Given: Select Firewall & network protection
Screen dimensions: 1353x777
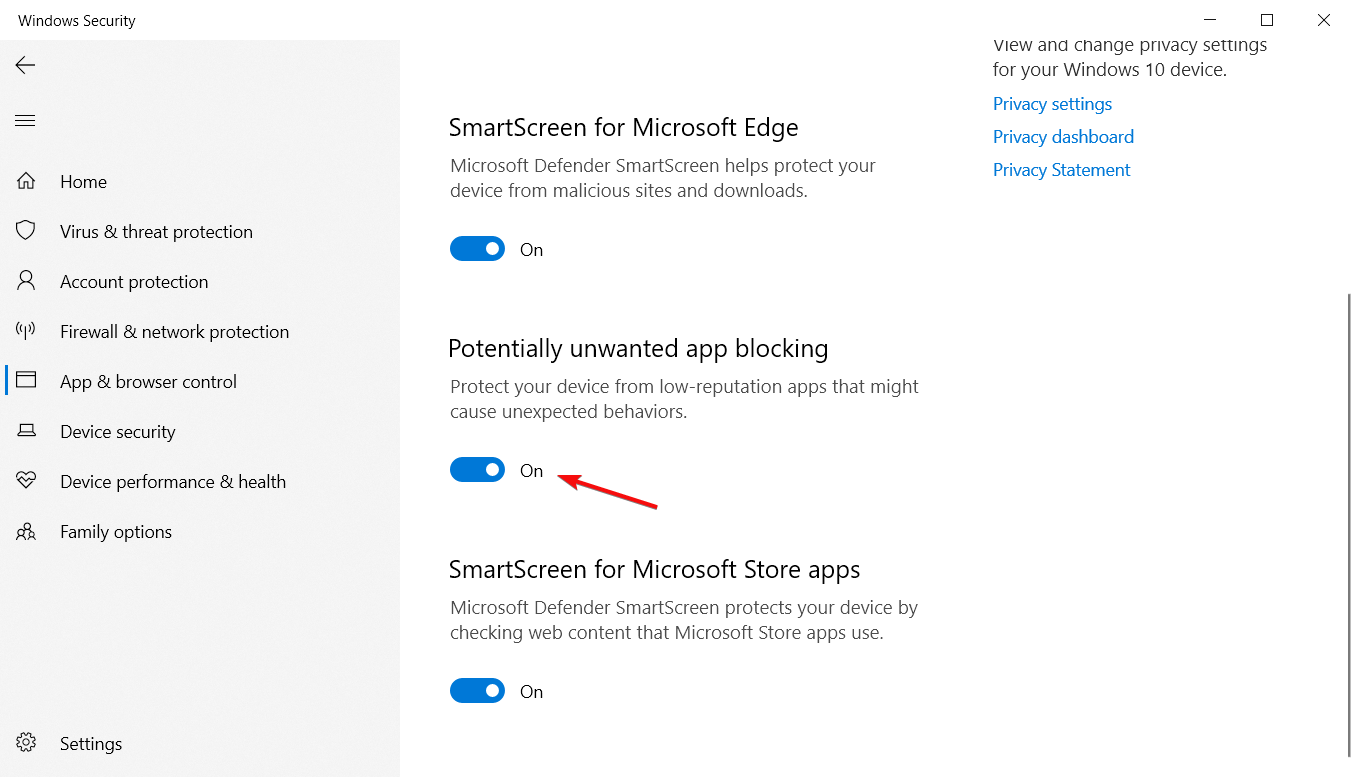Looking at the screenshot, I should [x=174, y=332].
